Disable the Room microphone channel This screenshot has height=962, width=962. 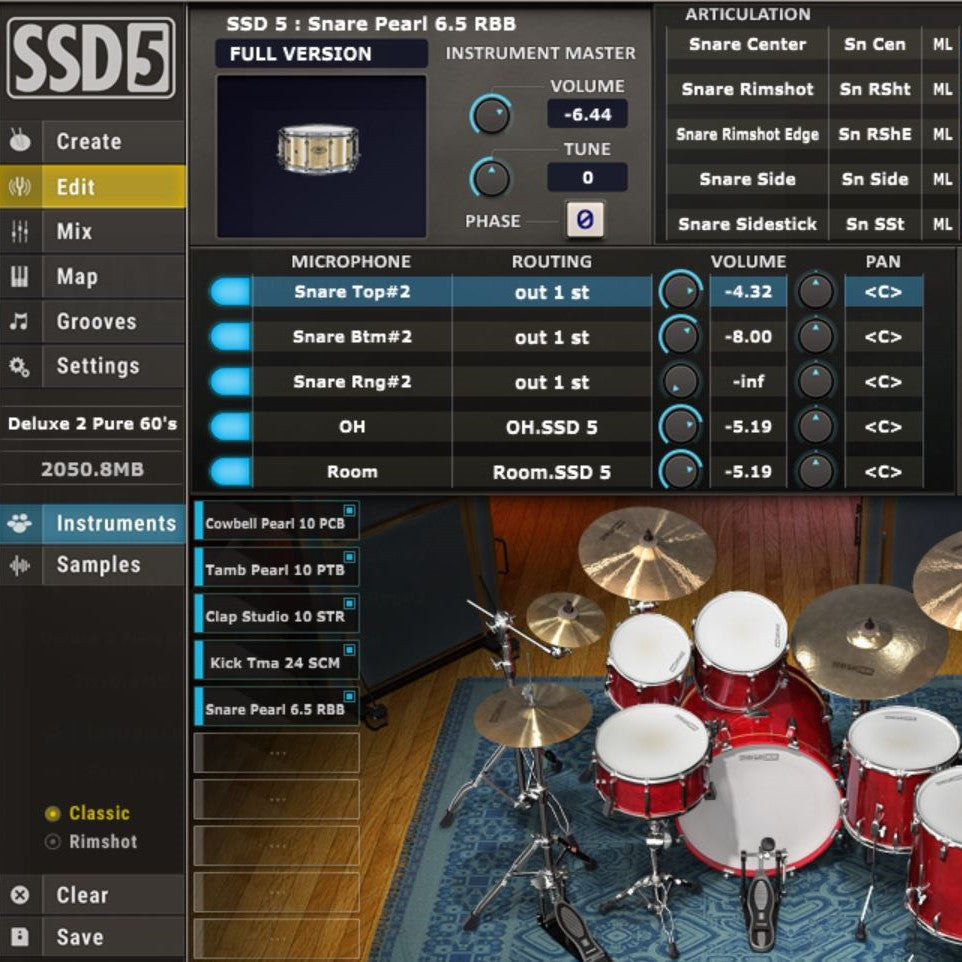(x=228, y=471)
